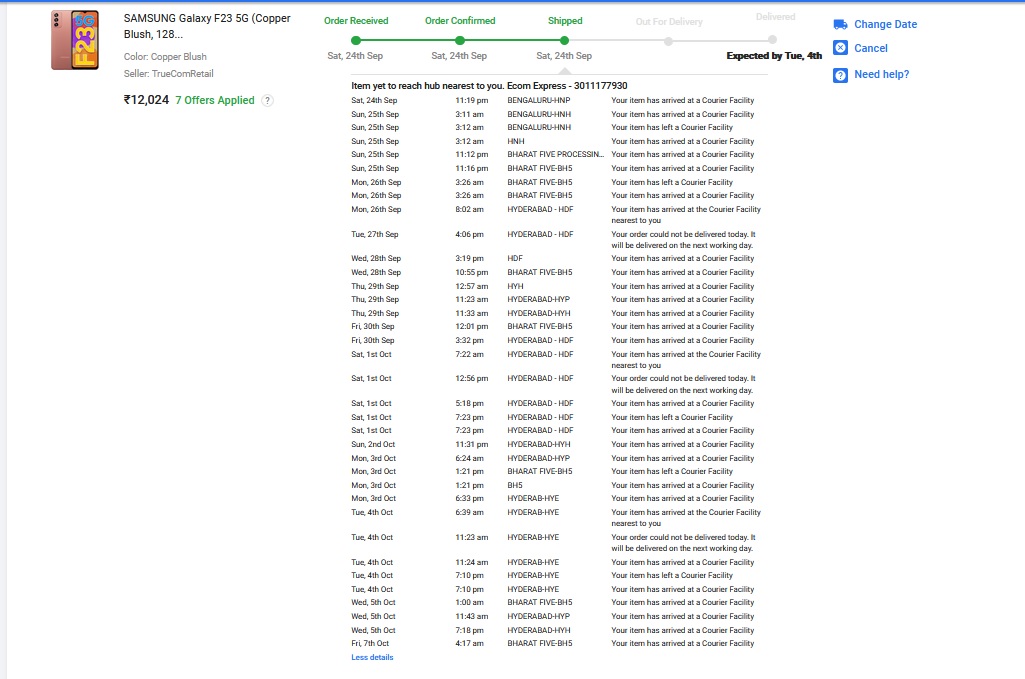1025x679 pixels.
Task: Select the HYDERABAD-HYP 11:23 am location
Action: [x=539, y=299]
